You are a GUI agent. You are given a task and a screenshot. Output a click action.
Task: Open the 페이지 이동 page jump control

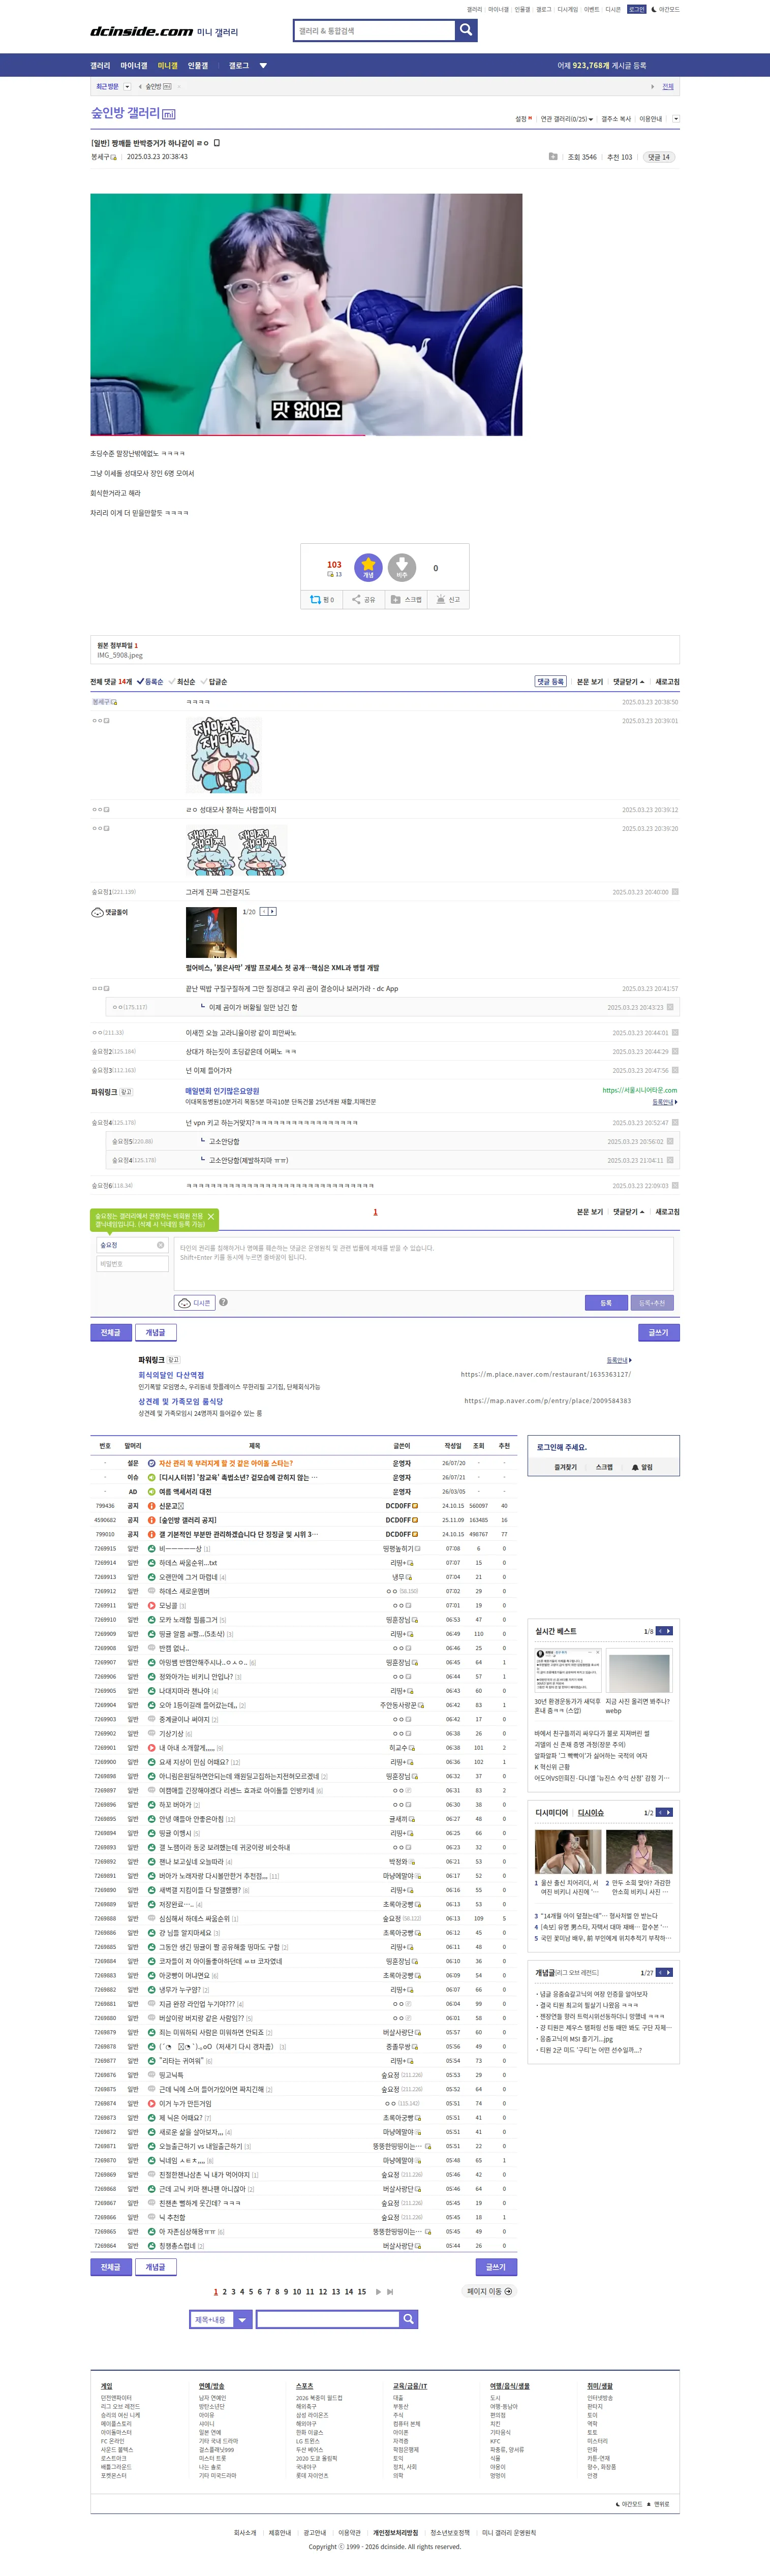click(x=490, y=2291)
